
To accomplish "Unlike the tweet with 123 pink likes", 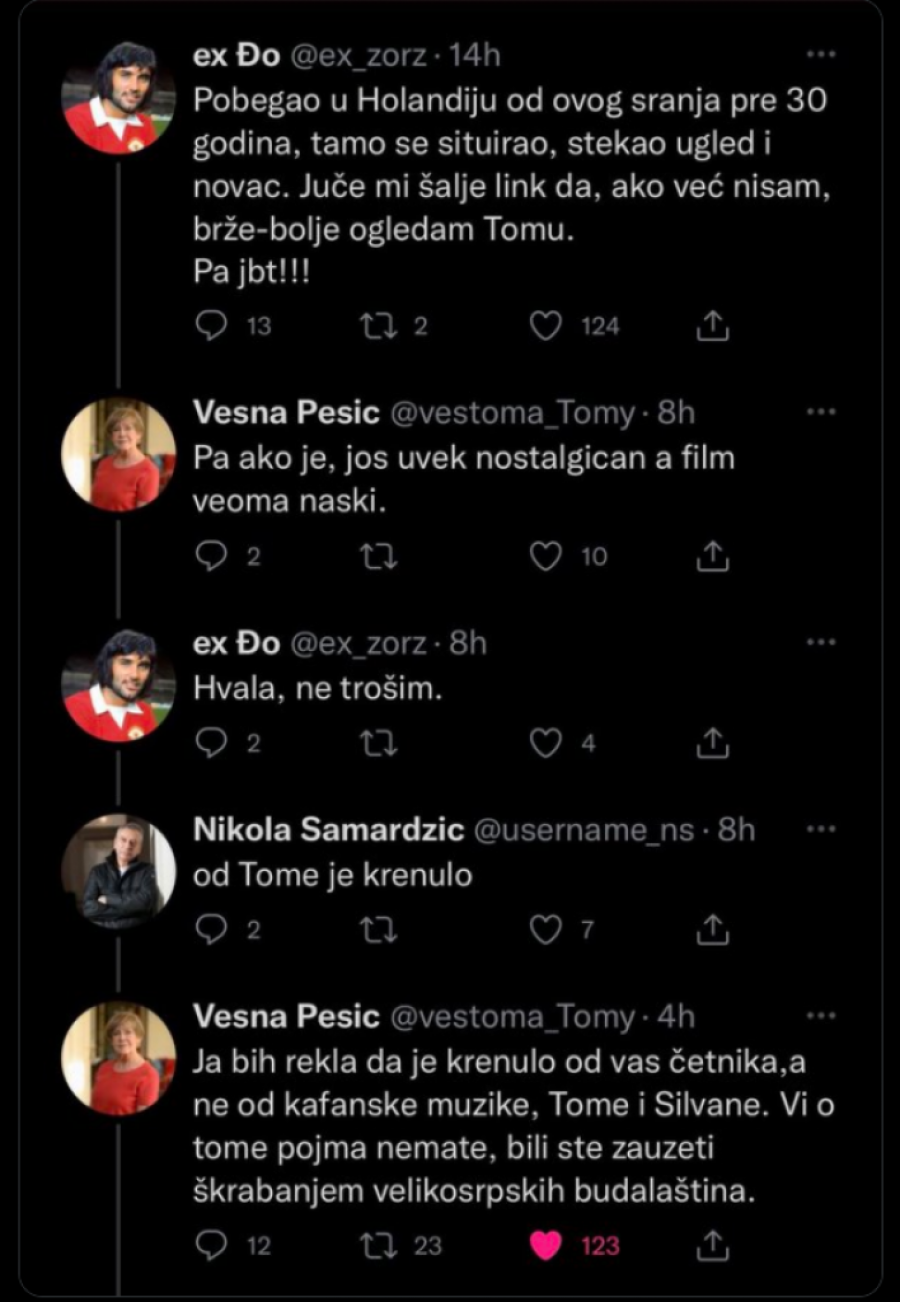I will click(x=545, y=1245).
